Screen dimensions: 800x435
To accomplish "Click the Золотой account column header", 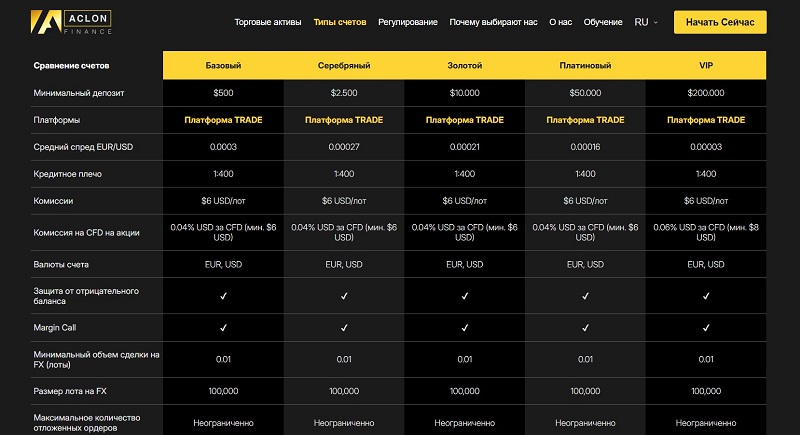I will click(x=464, y=65).
